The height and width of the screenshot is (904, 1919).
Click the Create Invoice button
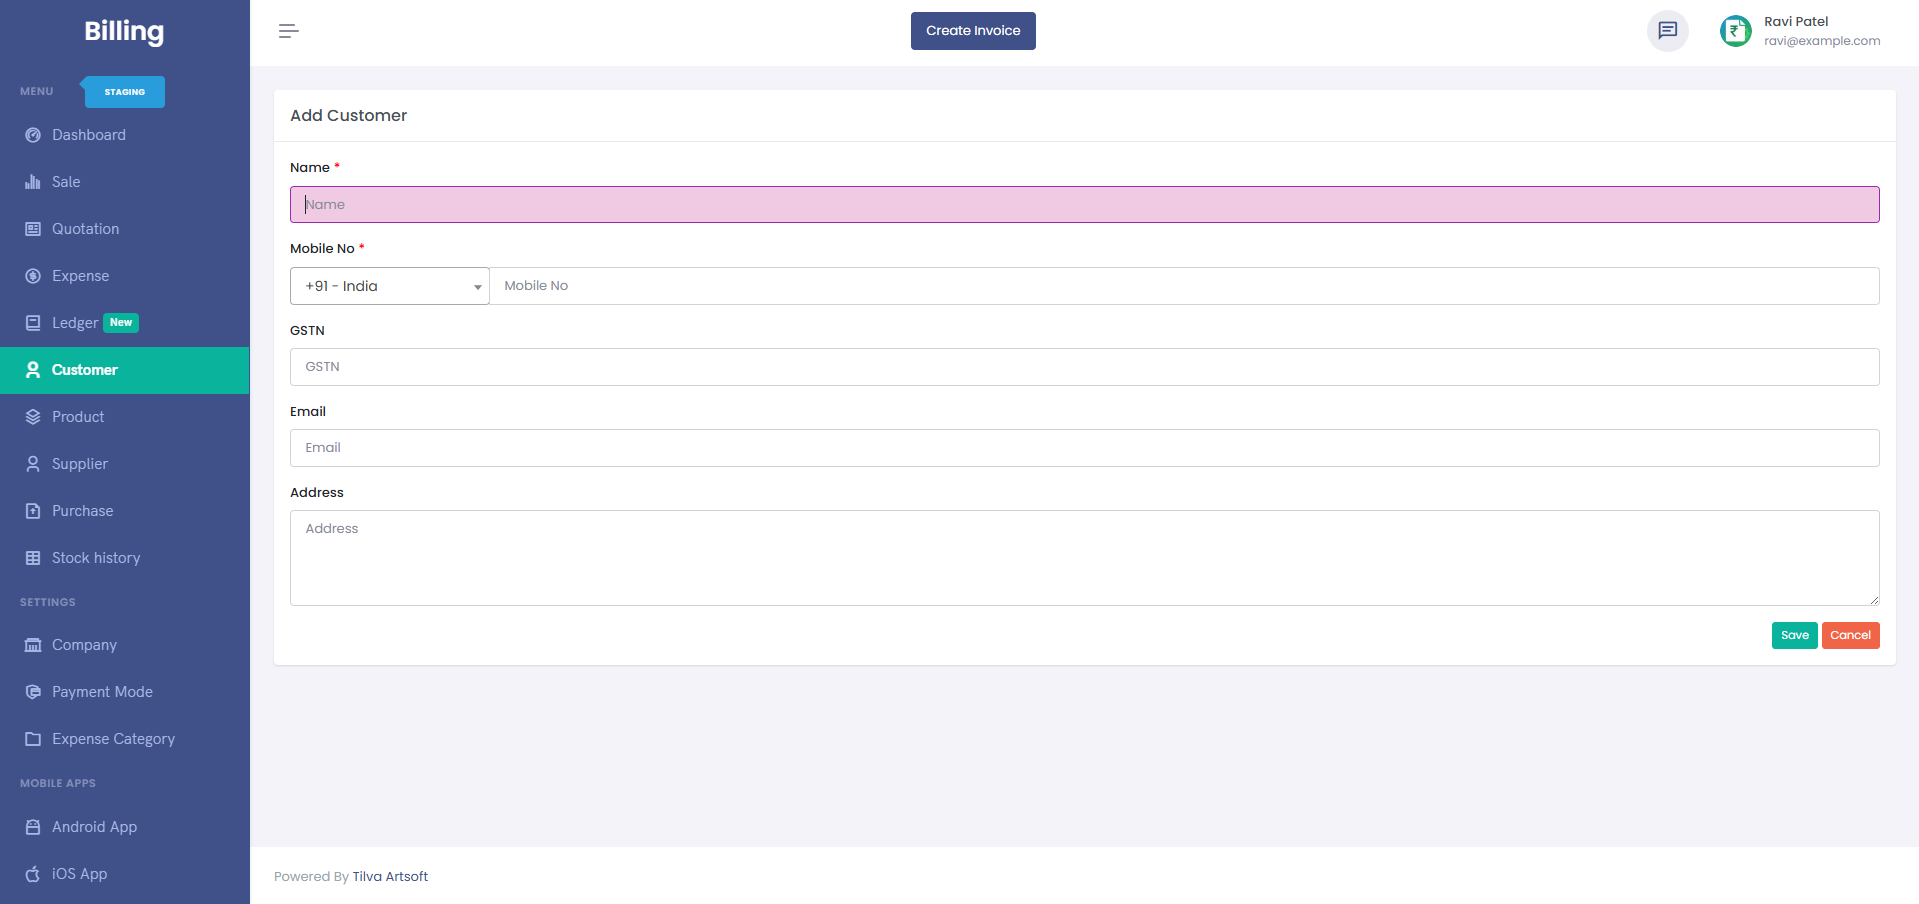click(972, 30)
